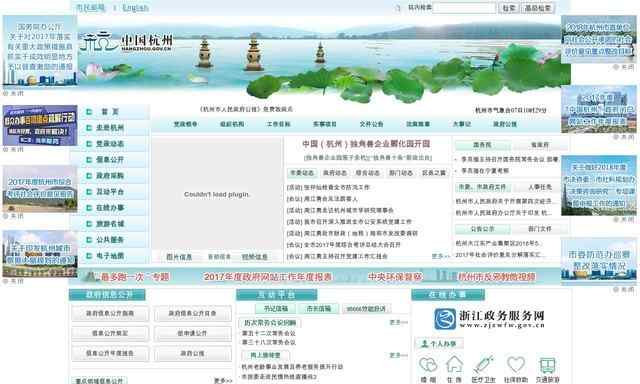This screenshot has width=640, height=384.
Task: Open the 第五十二次常务会议 list item
Action: click(x=269, y=333)
